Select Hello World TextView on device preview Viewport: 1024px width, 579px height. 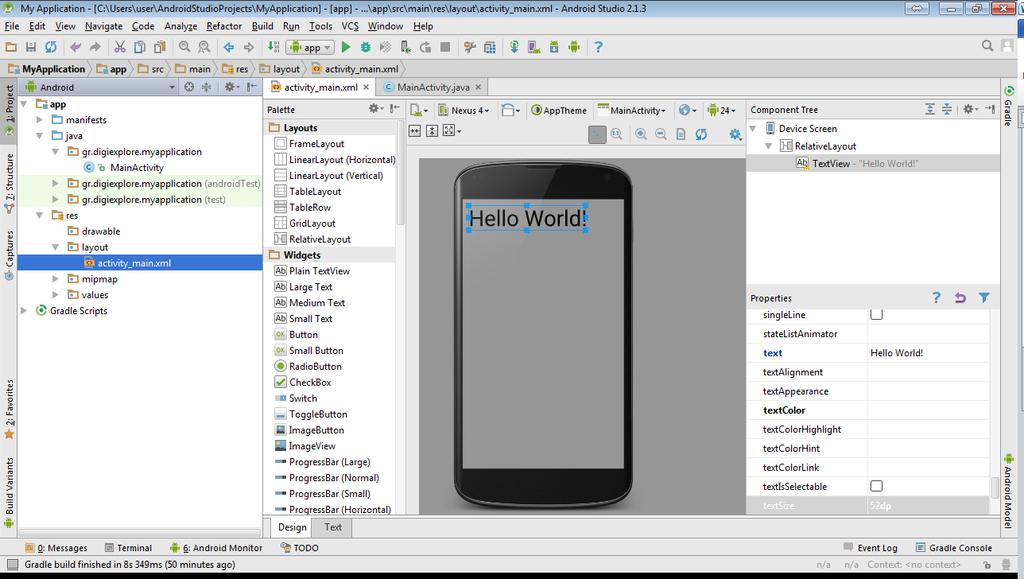tap(527, 218)
